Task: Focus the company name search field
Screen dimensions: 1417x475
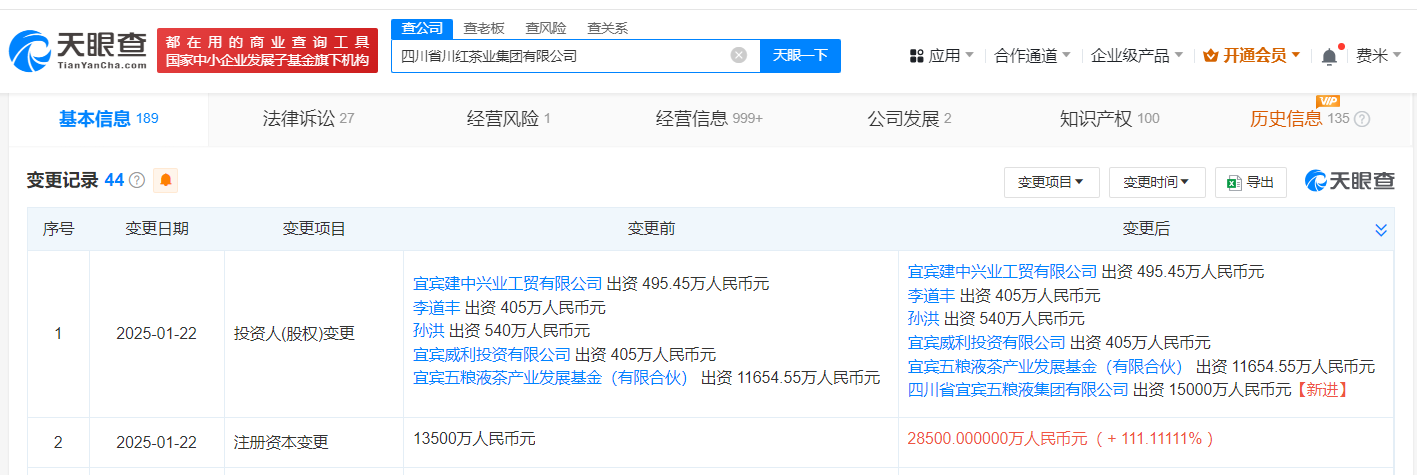Action: point(575,56)
